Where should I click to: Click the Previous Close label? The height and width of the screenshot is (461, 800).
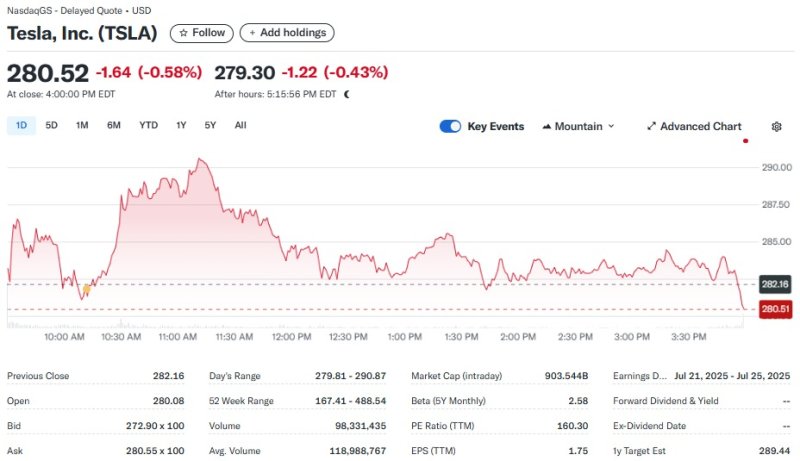(38, 376)
